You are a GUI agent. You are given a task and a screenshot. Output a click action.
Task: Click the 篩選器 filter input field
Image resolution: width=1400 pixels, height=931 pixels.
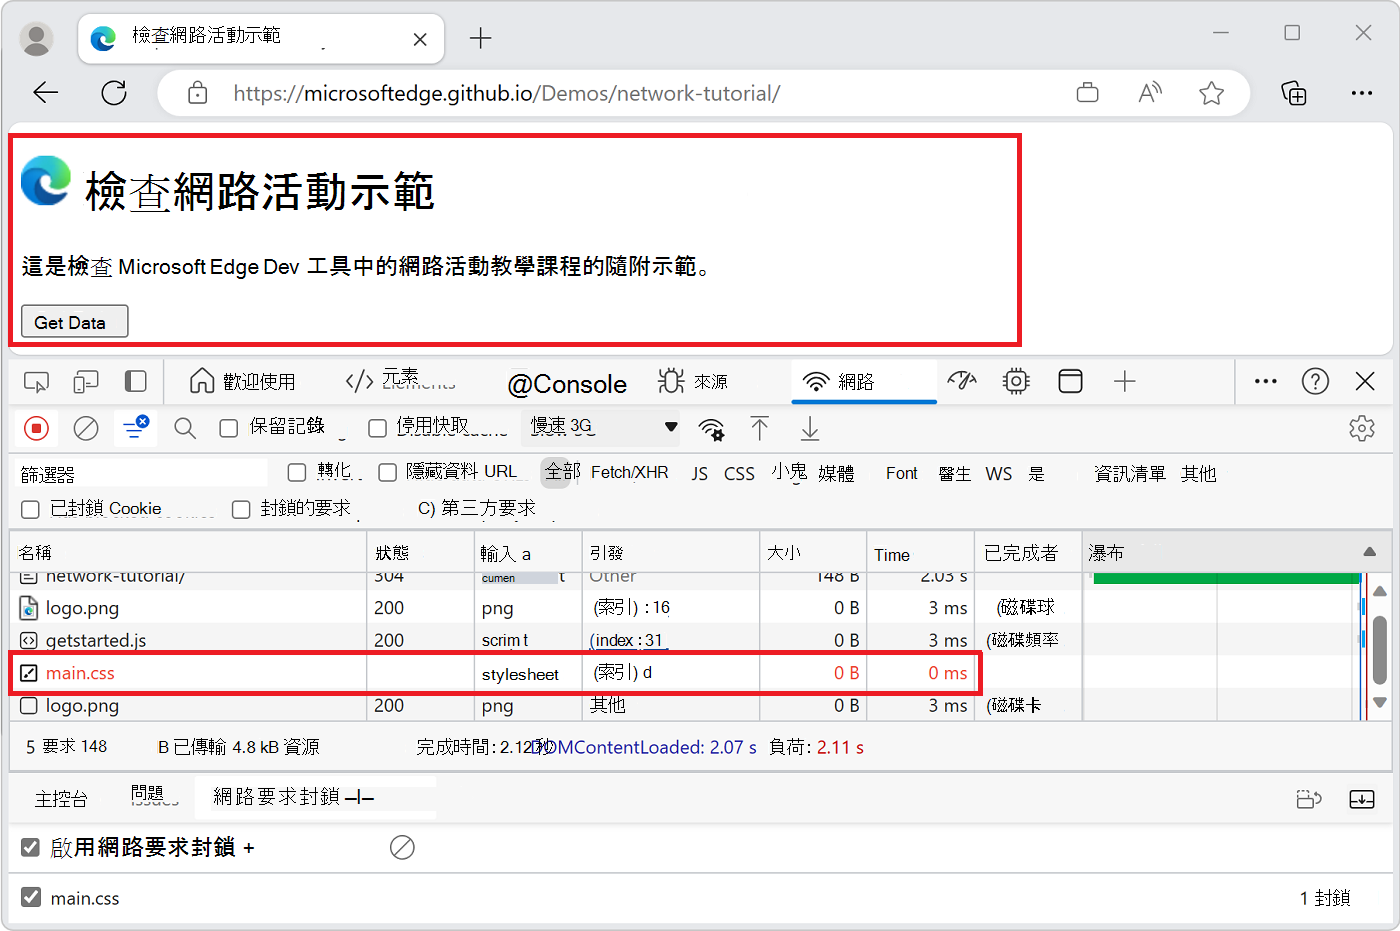click(x=138, y=471)
